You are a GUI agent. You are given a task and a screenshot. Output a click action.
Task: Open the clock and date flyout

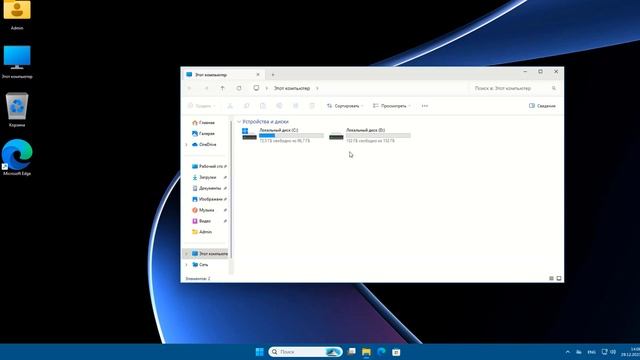click(631, 352)
